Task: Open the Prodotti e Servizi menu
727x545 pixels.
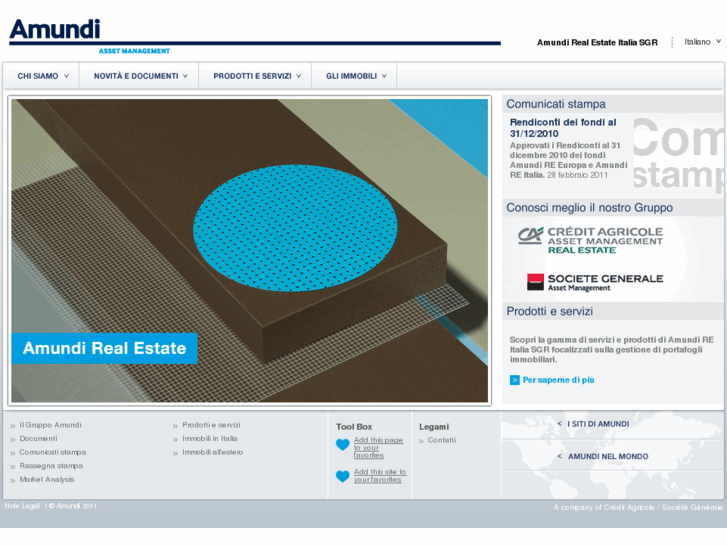Action: tap(256, 76)
